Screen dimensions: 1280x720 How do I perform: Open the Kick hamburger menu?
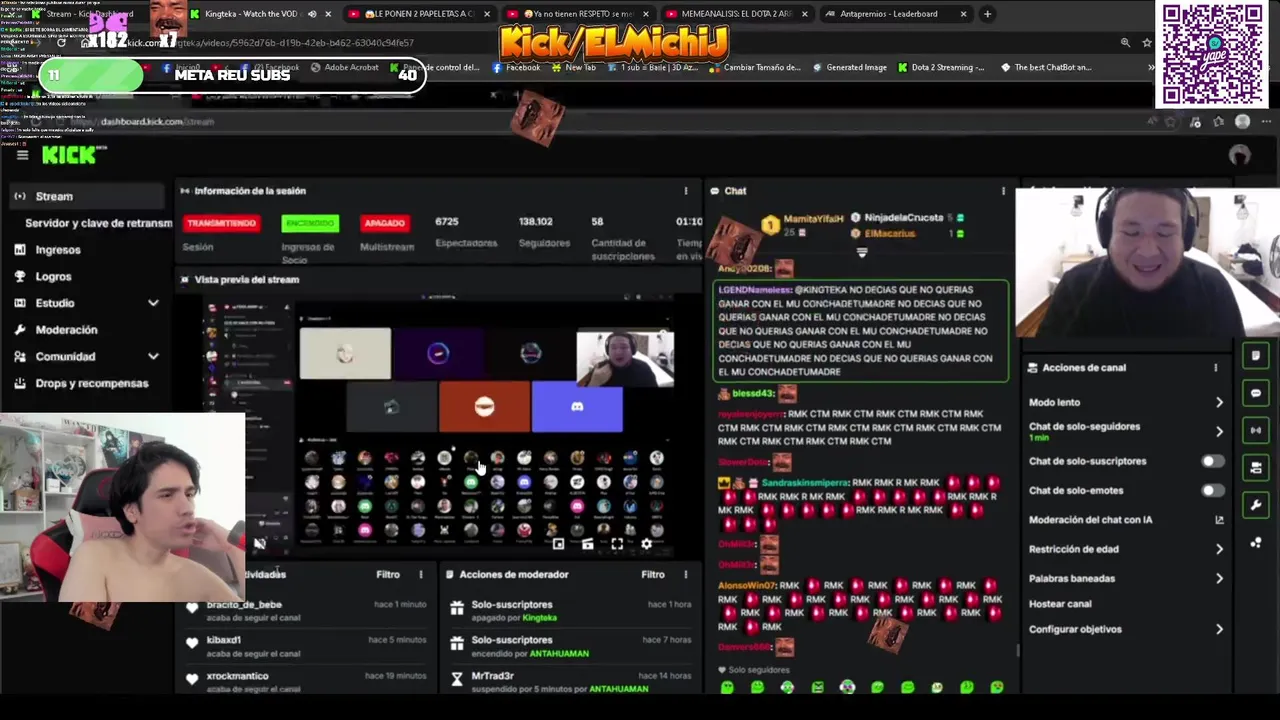click(22, 155)
